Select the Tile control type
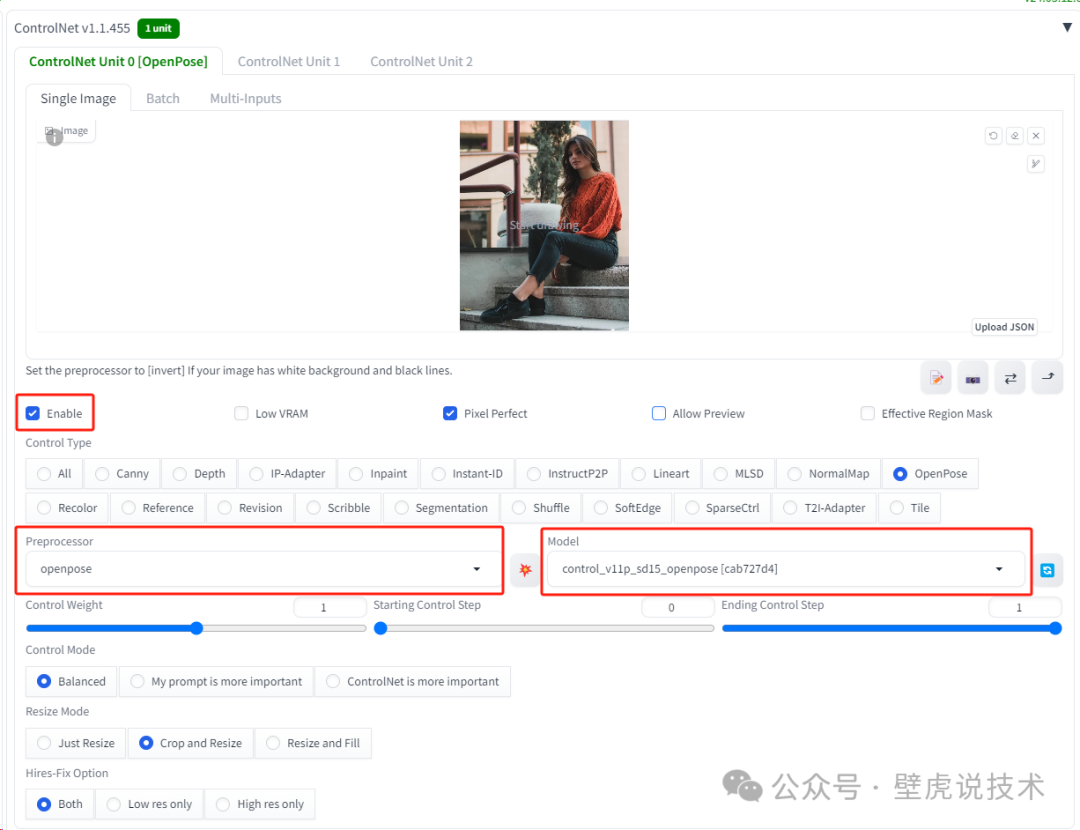 pyautogui.click(x=909, y=508)
